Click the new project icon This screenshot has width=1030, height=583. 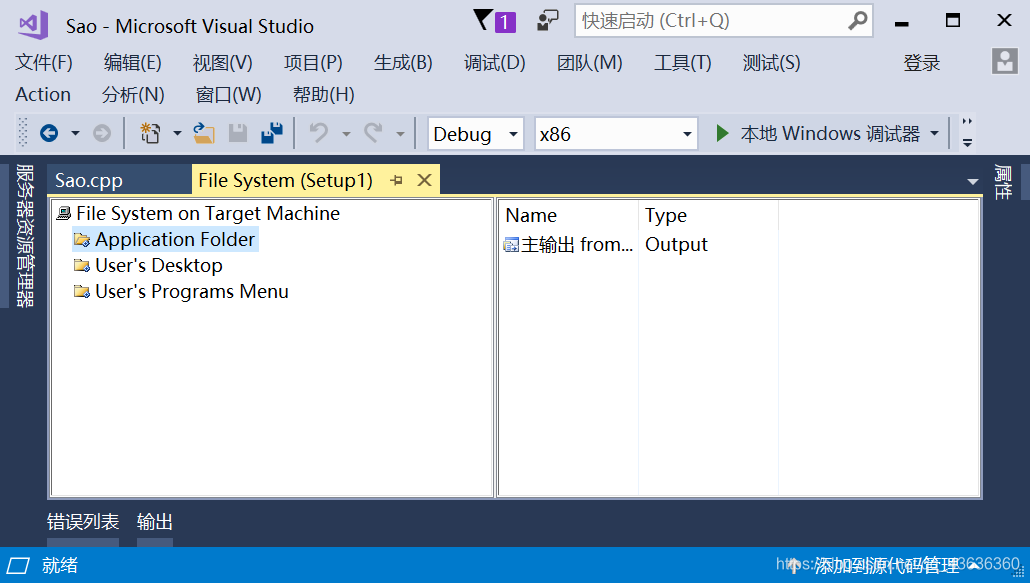coord(150,133)
